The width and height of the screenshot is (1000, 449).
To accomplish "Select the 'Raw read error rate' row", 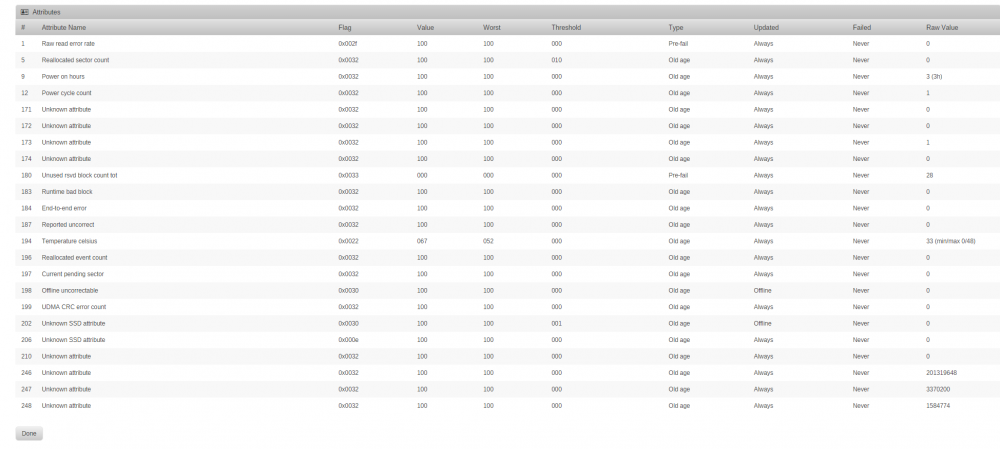I will (x=508, y=43).
